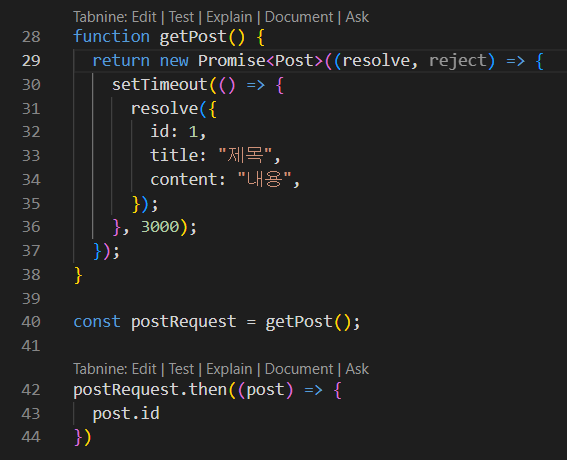Click the getPost name in function declaration
This screenshot has height=460, width=567.
pyautogui.click(x=193, y=37)
